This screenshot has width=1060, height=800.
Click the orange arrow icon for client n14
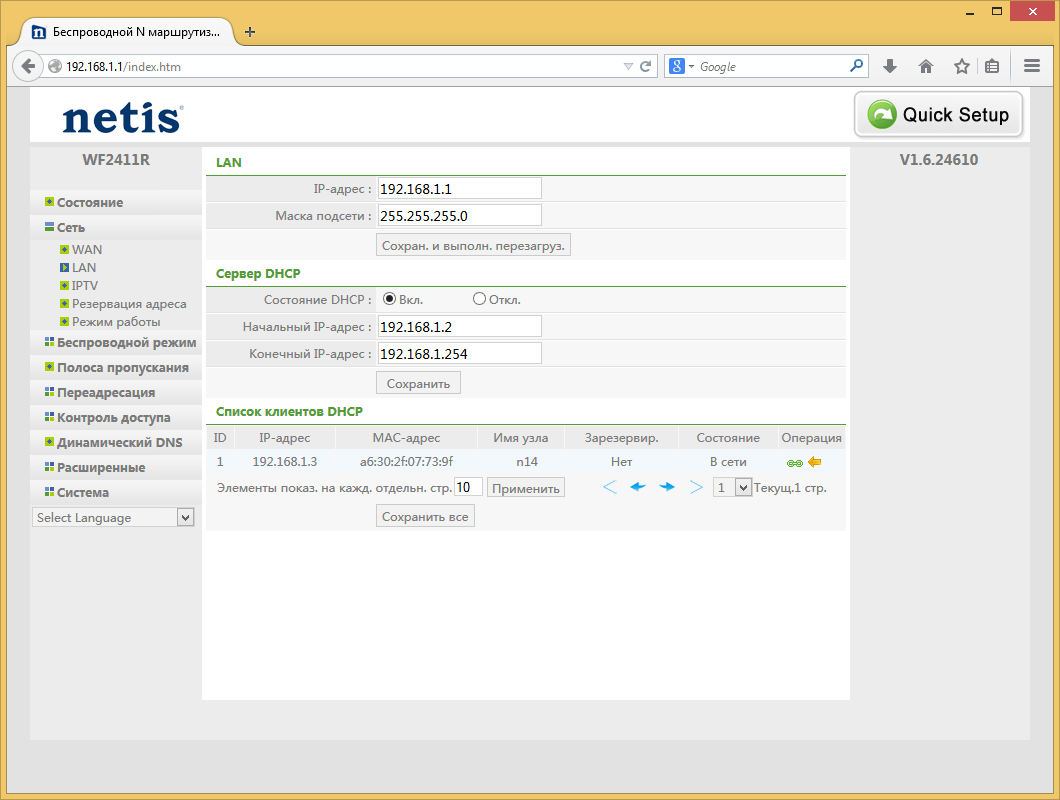815,462
